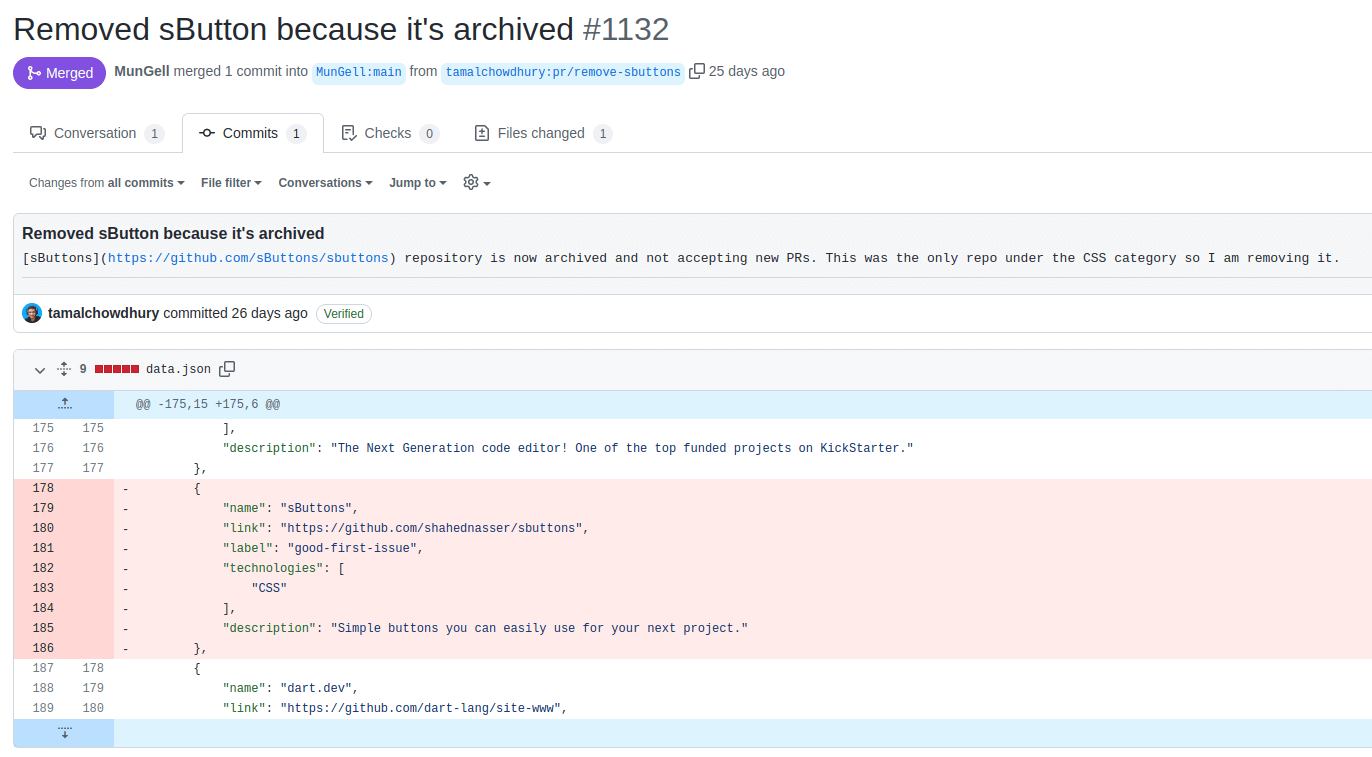Open the 'Changes from all commits' dropdown
The width and height of the screenshot is (1372, 757).
(107, 183)
